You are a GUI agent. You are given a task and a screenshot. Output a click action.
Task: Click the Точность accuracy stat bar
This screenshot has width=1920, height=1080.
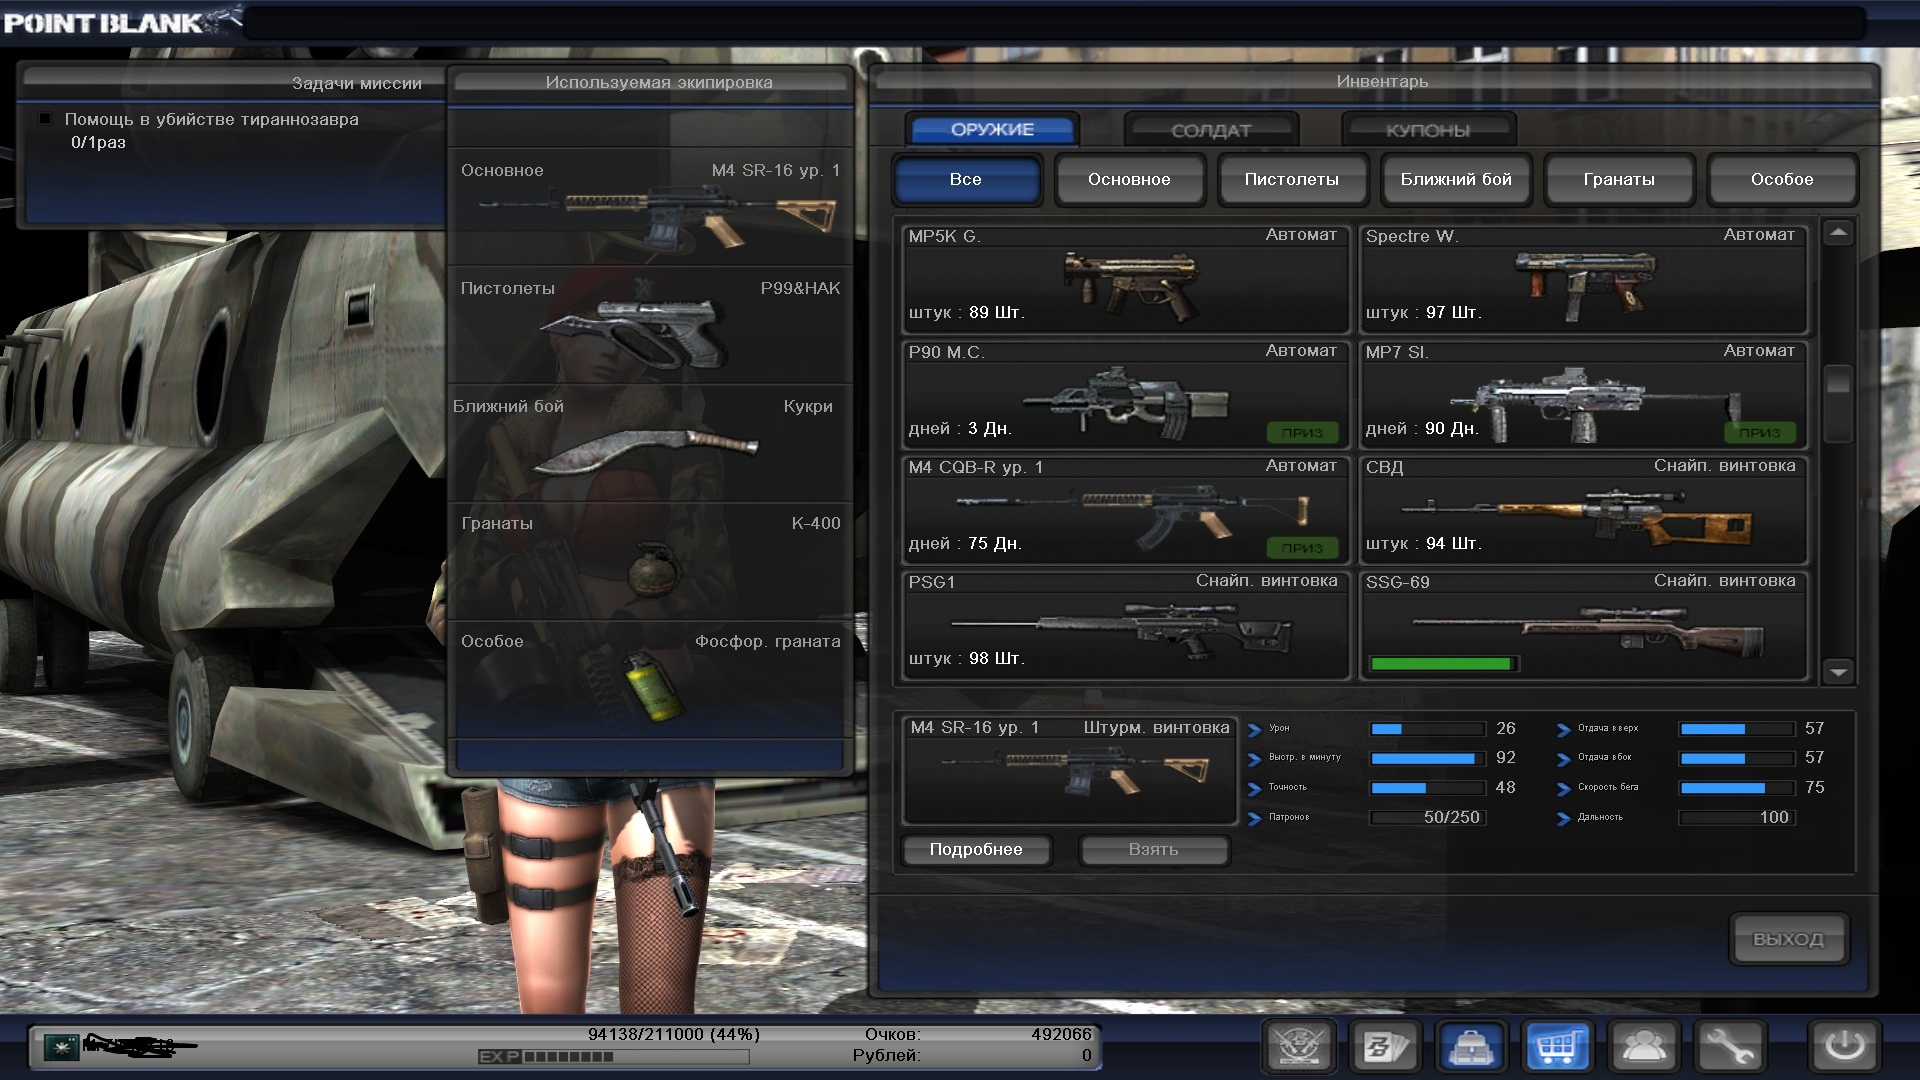(1428, 788)
